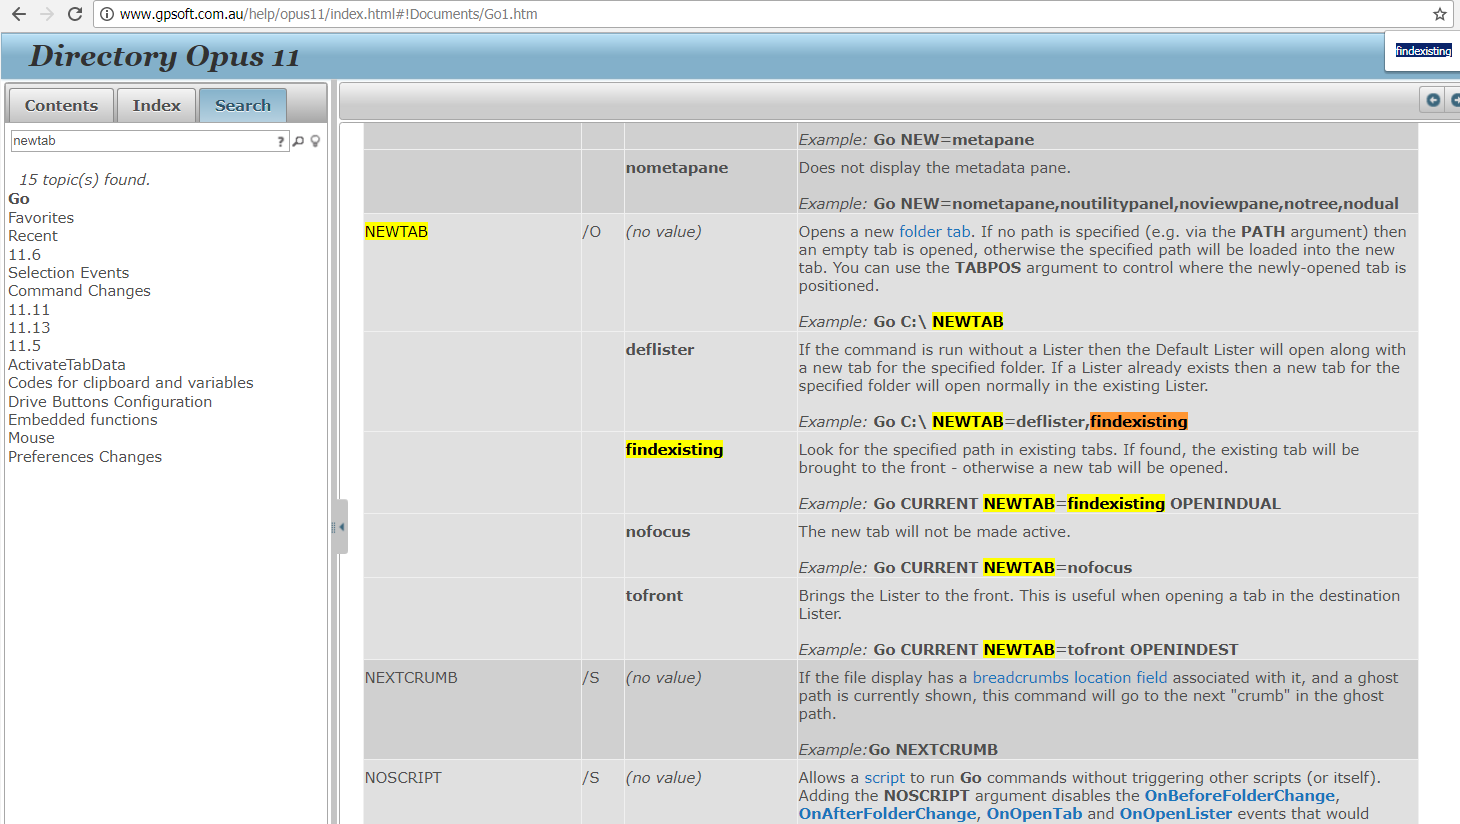Click the /O type cell for NEWTAB

(592, 232)
